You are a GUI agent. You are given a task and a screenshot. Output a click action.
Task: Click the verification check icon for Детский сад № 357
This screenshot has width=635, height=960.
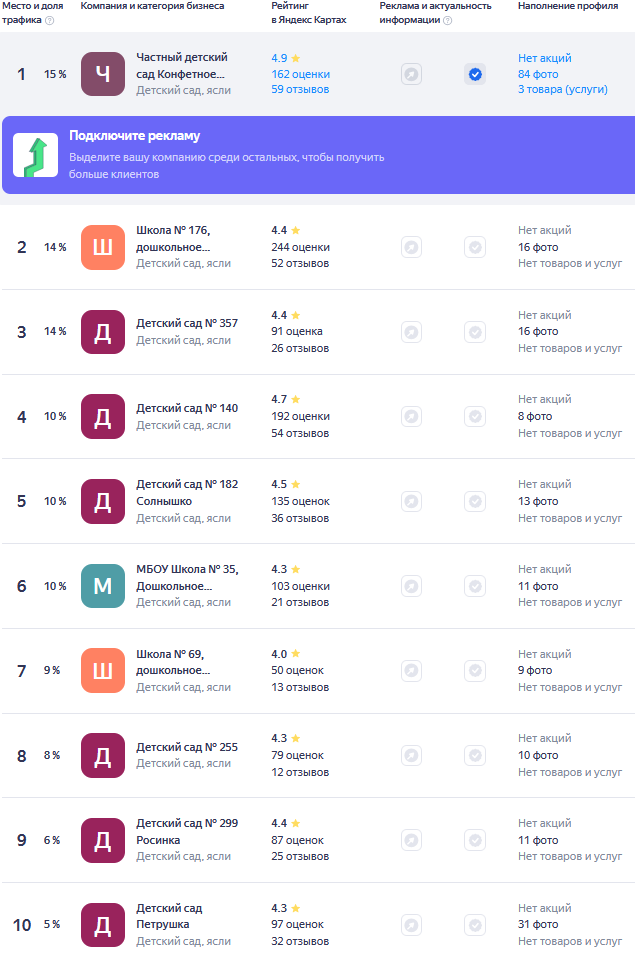coord(475,332)
